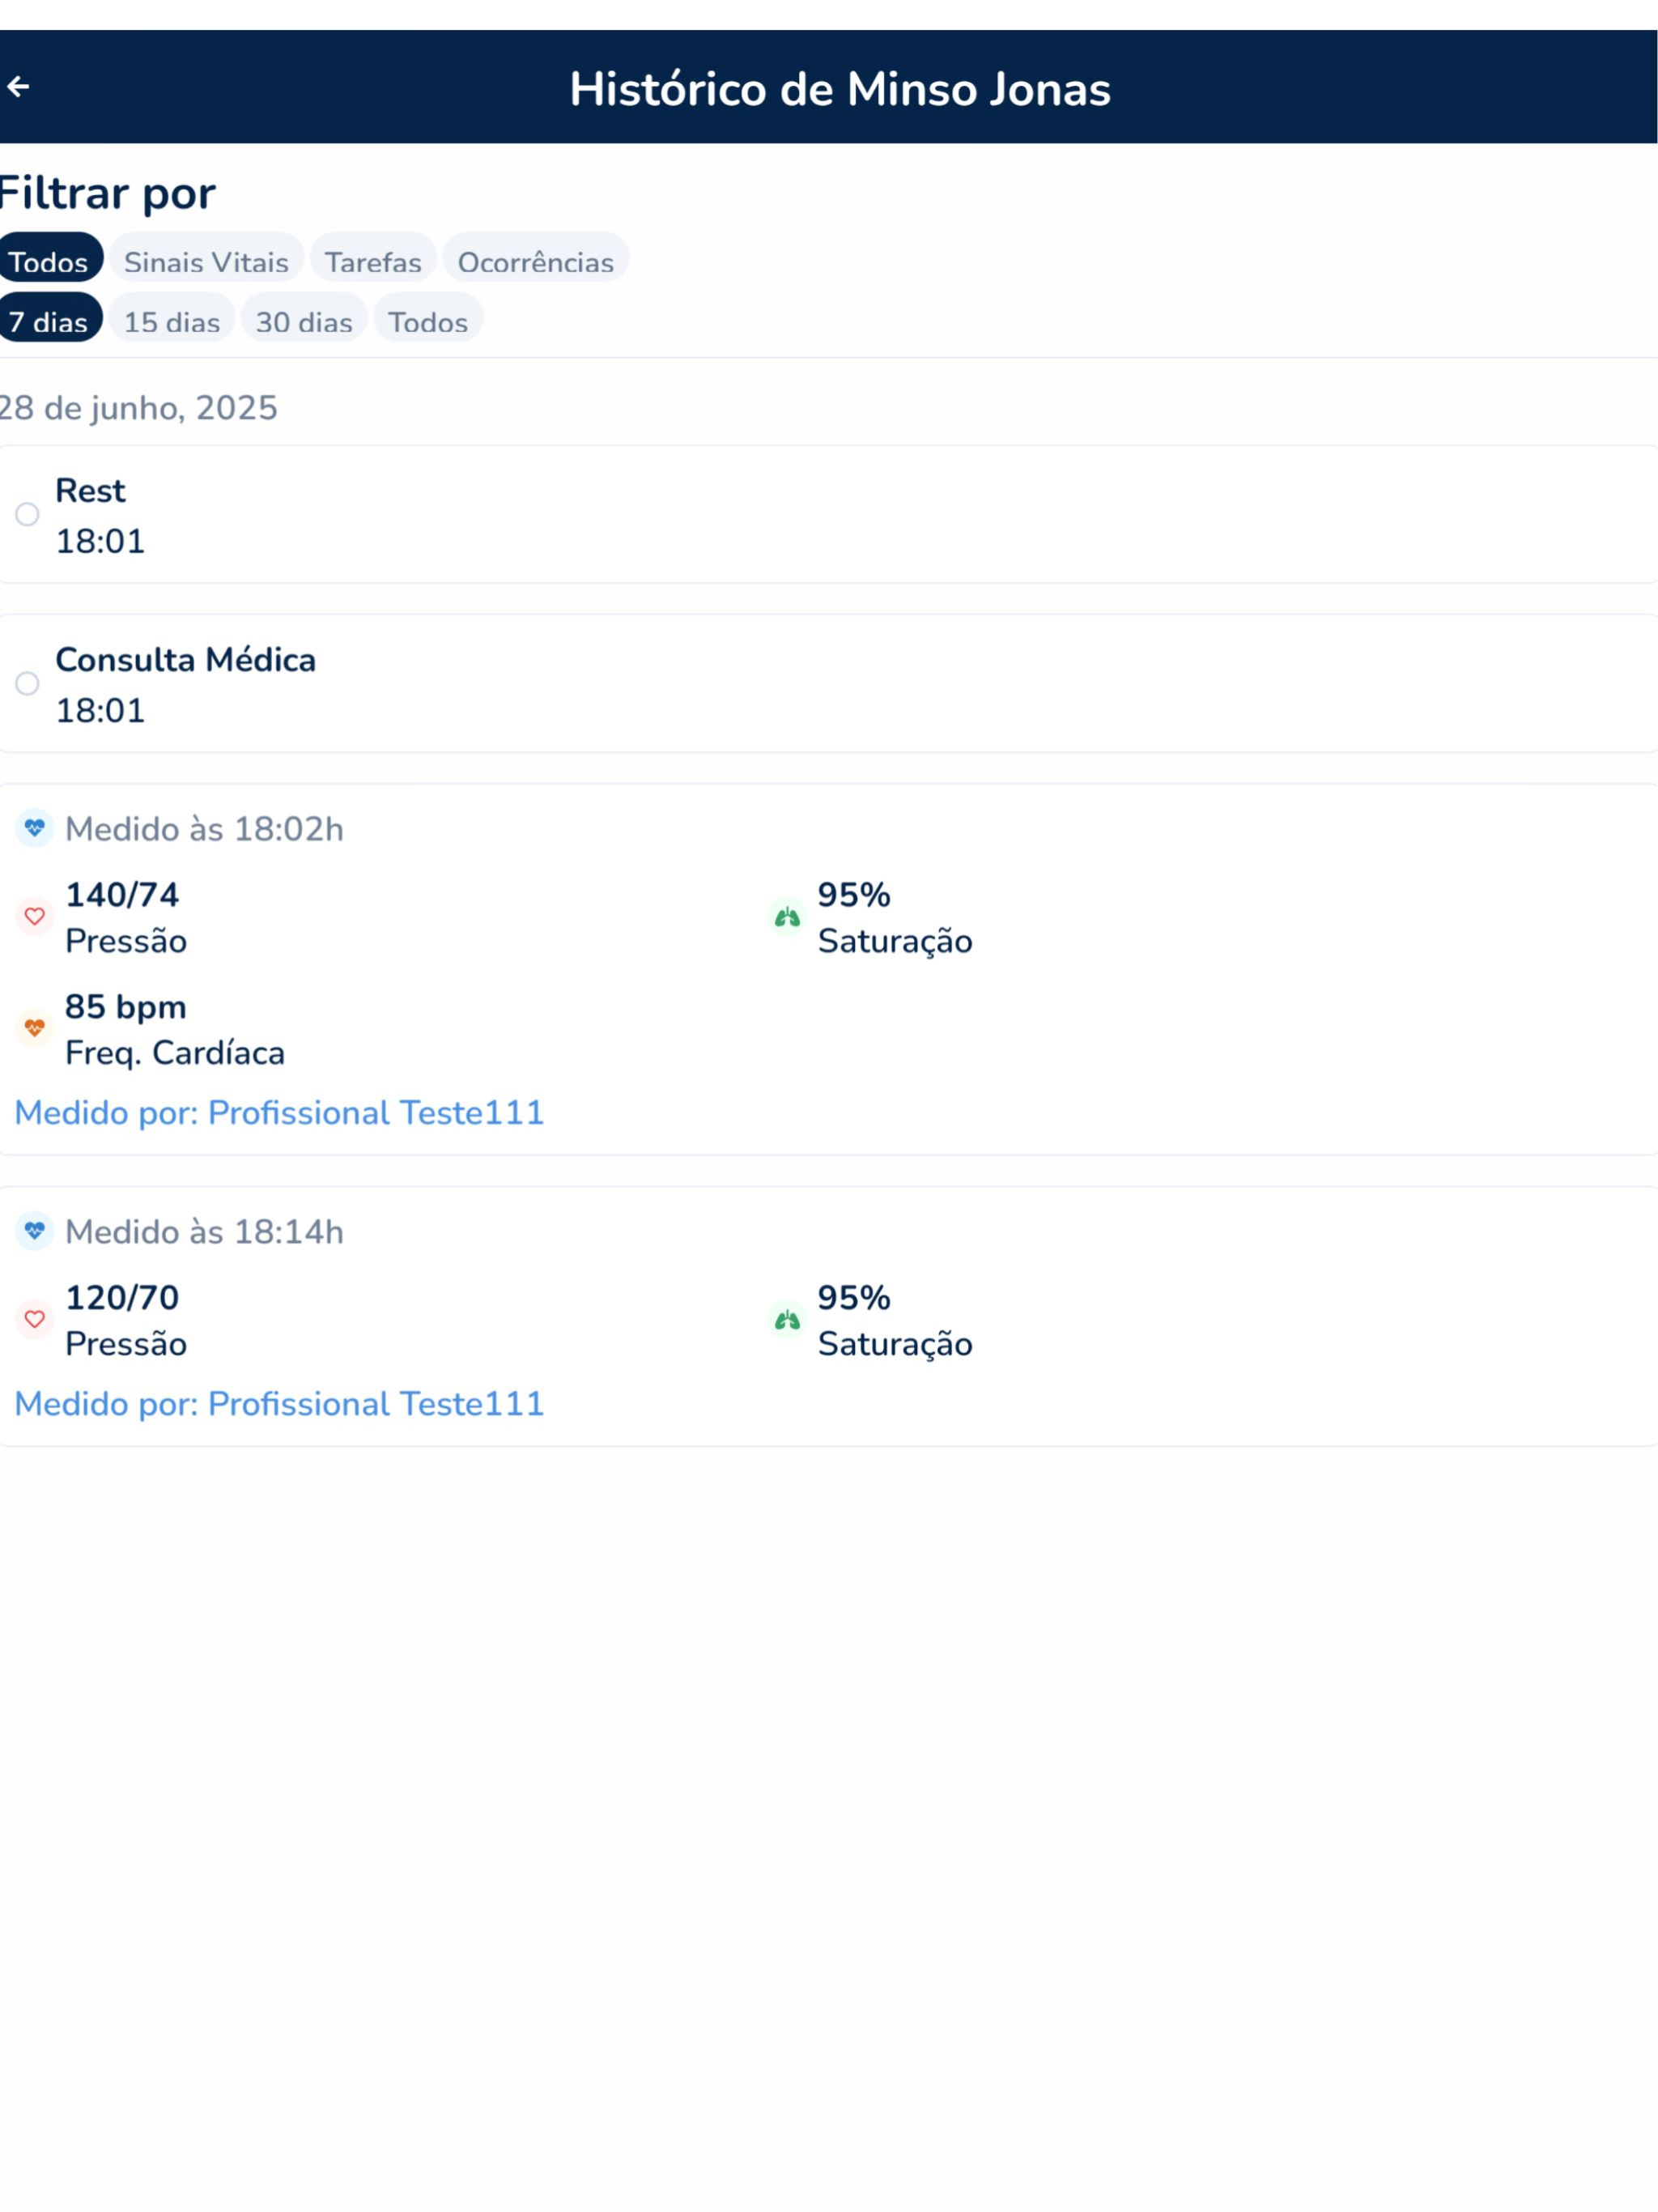Image resolution: width=1658 pixels, height=2212 pixels.
Task: Go back using the header arrow
Action: tap(18, 87)
